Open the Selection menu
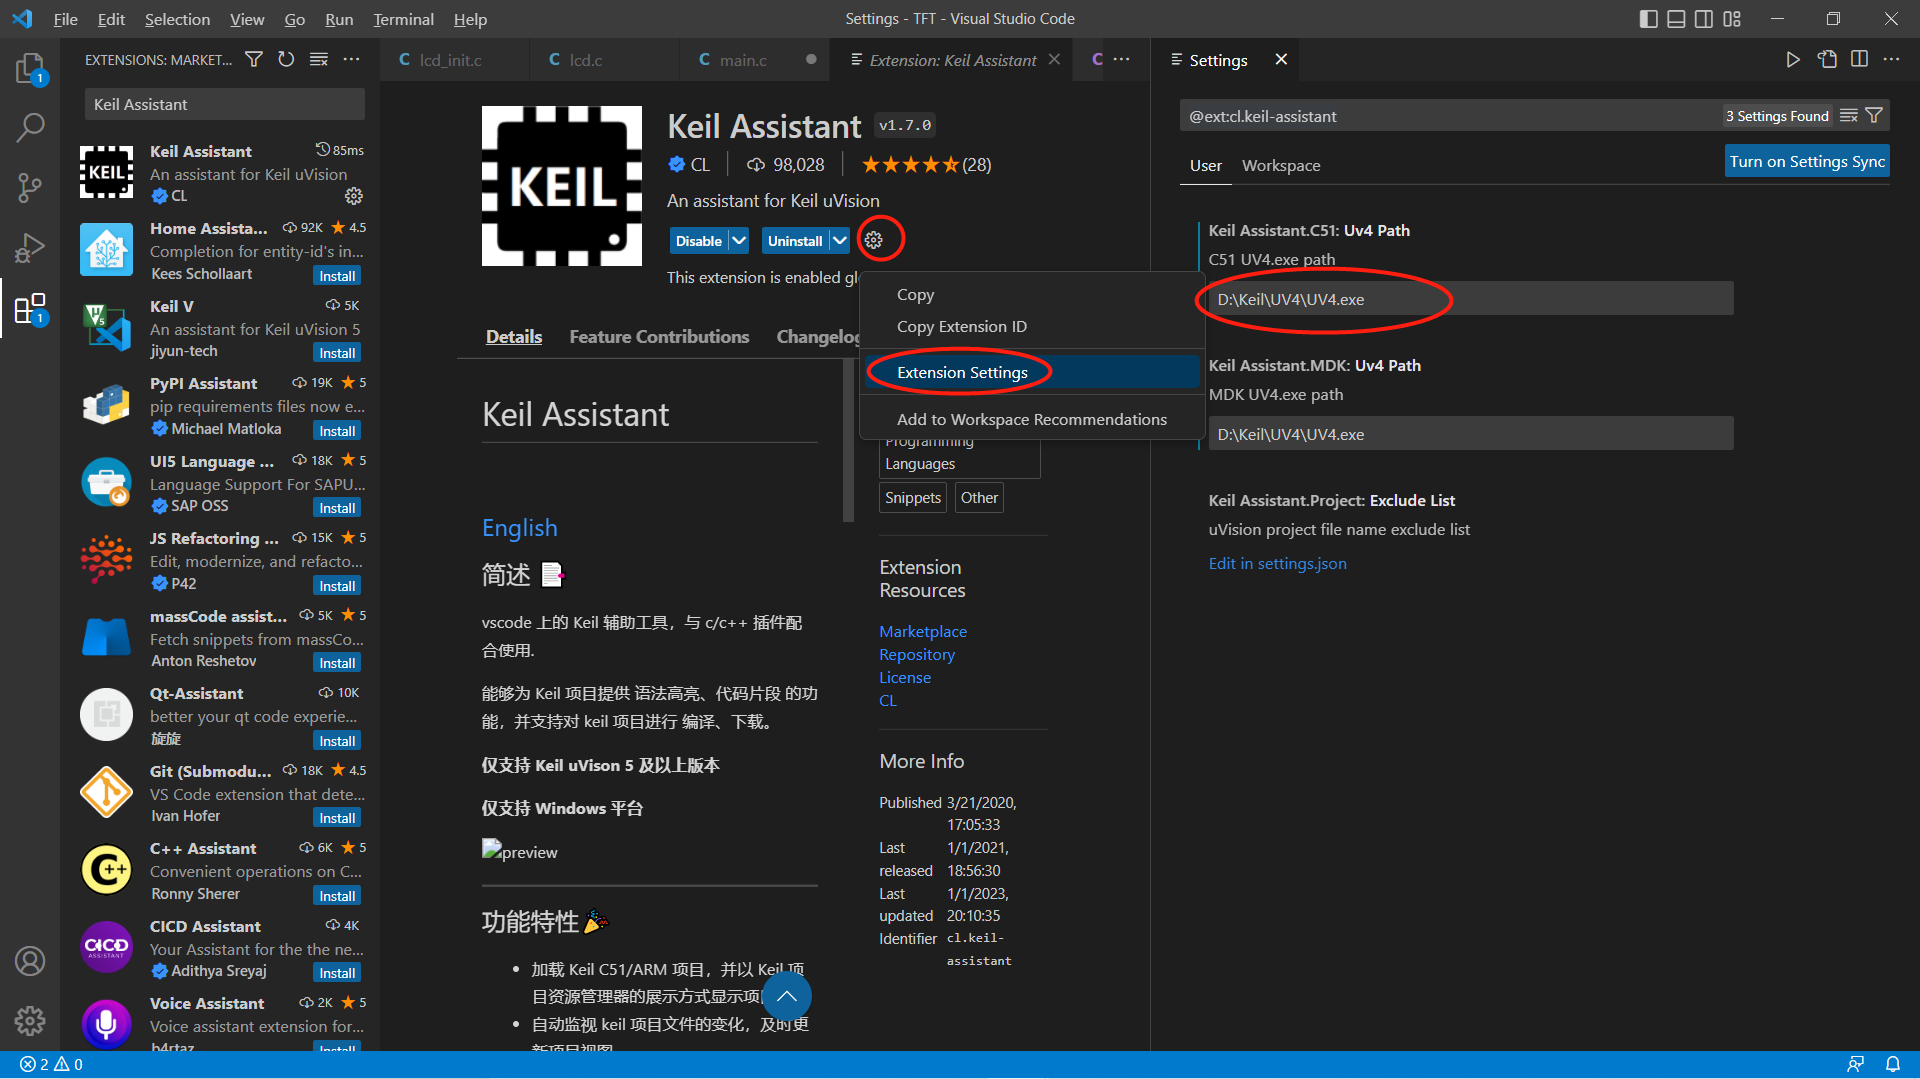Image resolution: width=1920 pixels, height=1079 pixels. coord(177,19)
